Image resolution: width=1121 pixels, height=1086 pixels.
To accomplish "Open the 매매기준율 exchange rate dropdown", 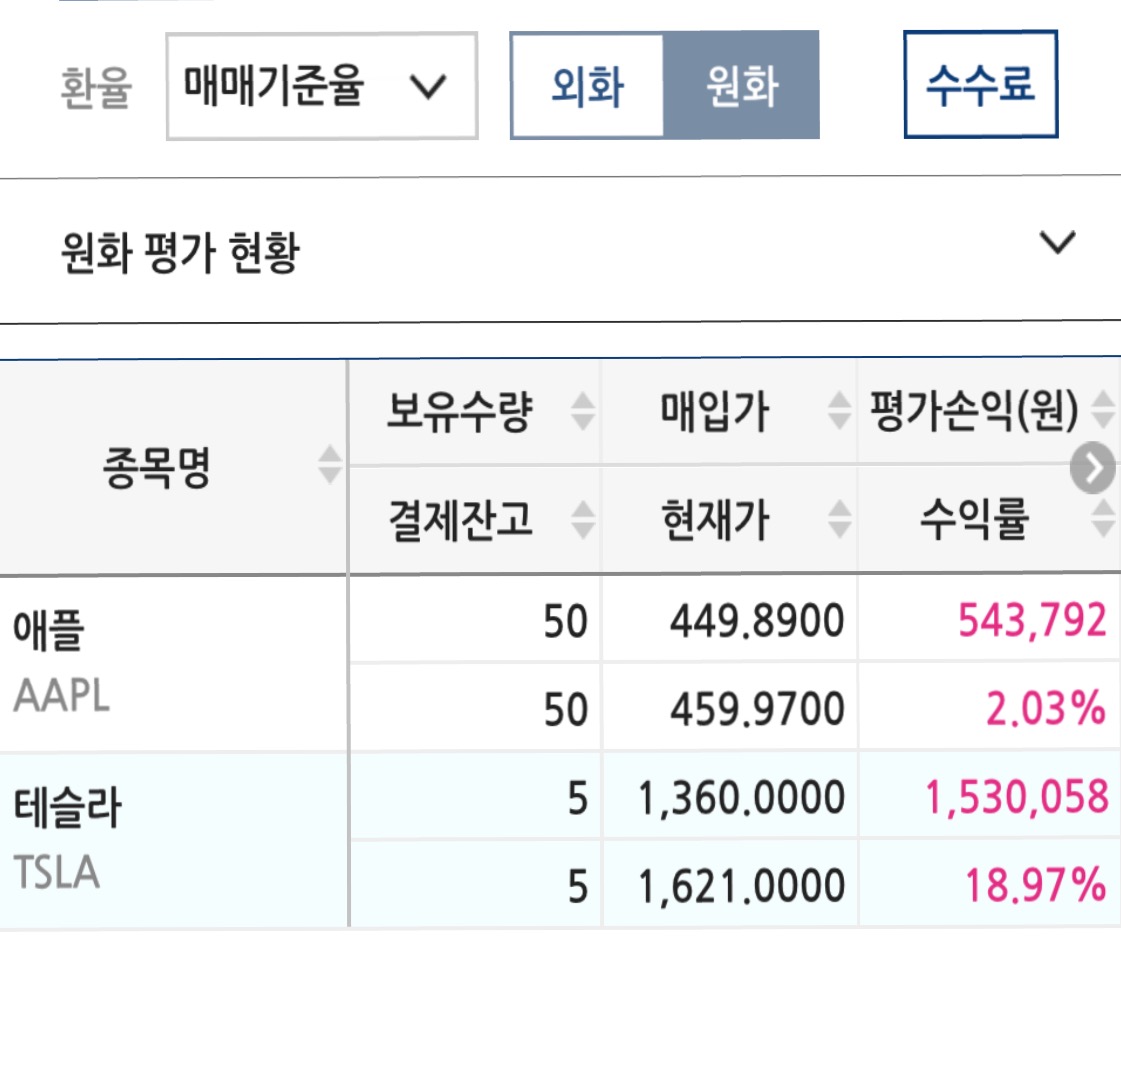I will click(x=322, y=86).
